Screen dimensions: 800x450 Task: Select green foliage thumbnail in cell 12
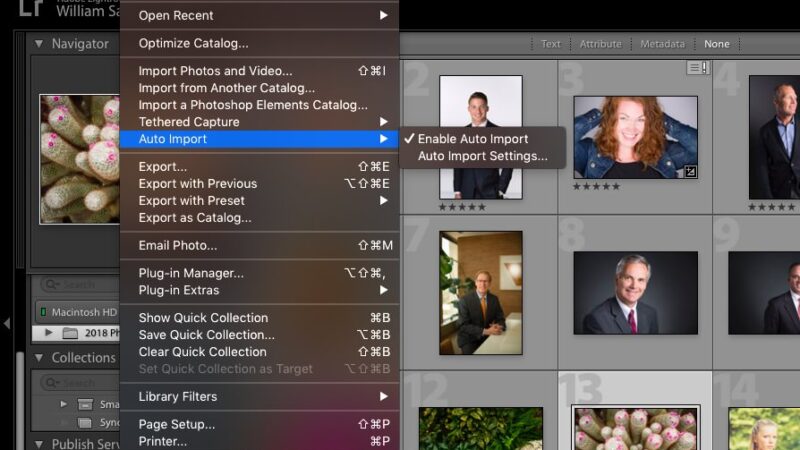coord(481,429)
